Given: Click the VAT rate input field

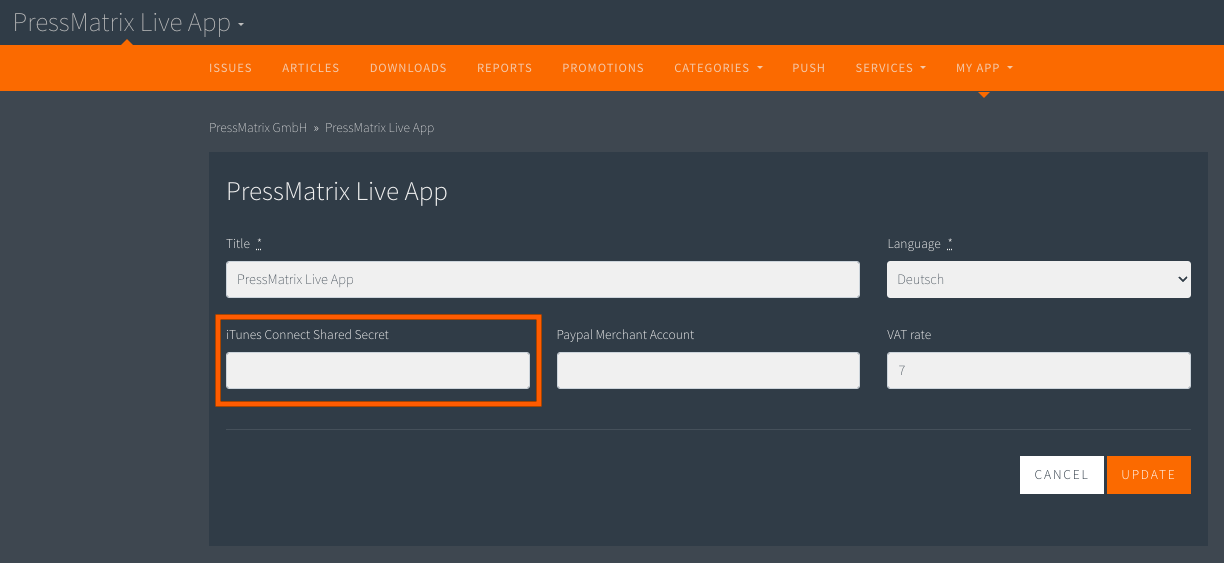Looking at the screenshot, I should tap(1039, 370).
